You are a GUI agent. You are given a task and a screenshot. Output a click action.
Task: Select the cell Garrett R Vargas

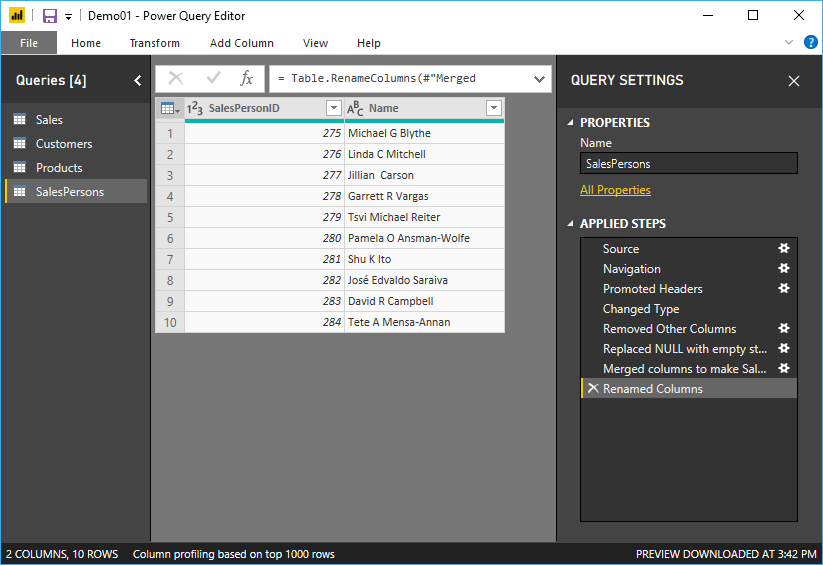click(424, 196)
